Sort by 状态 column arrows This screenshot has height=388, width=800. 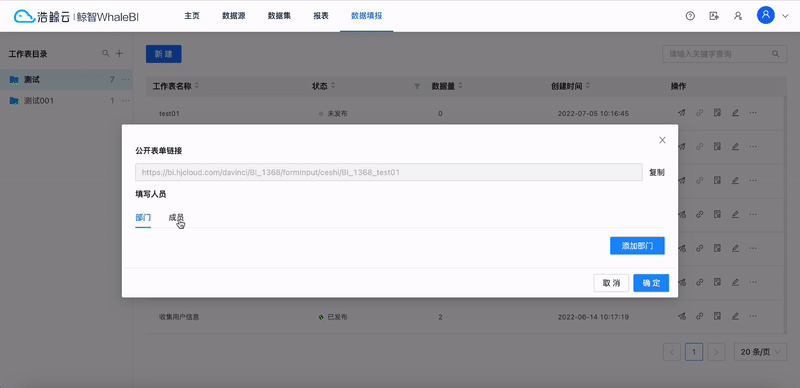[x=332, y=86]
